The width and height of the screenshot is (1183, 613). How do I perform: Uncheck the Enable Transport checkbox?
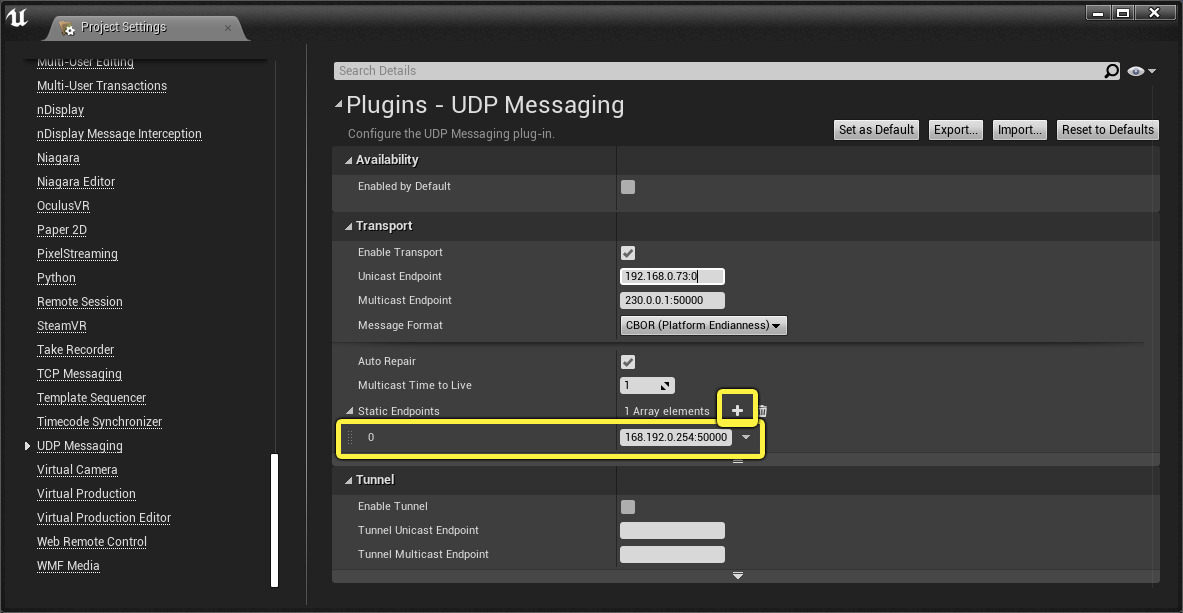pos(628,253)
